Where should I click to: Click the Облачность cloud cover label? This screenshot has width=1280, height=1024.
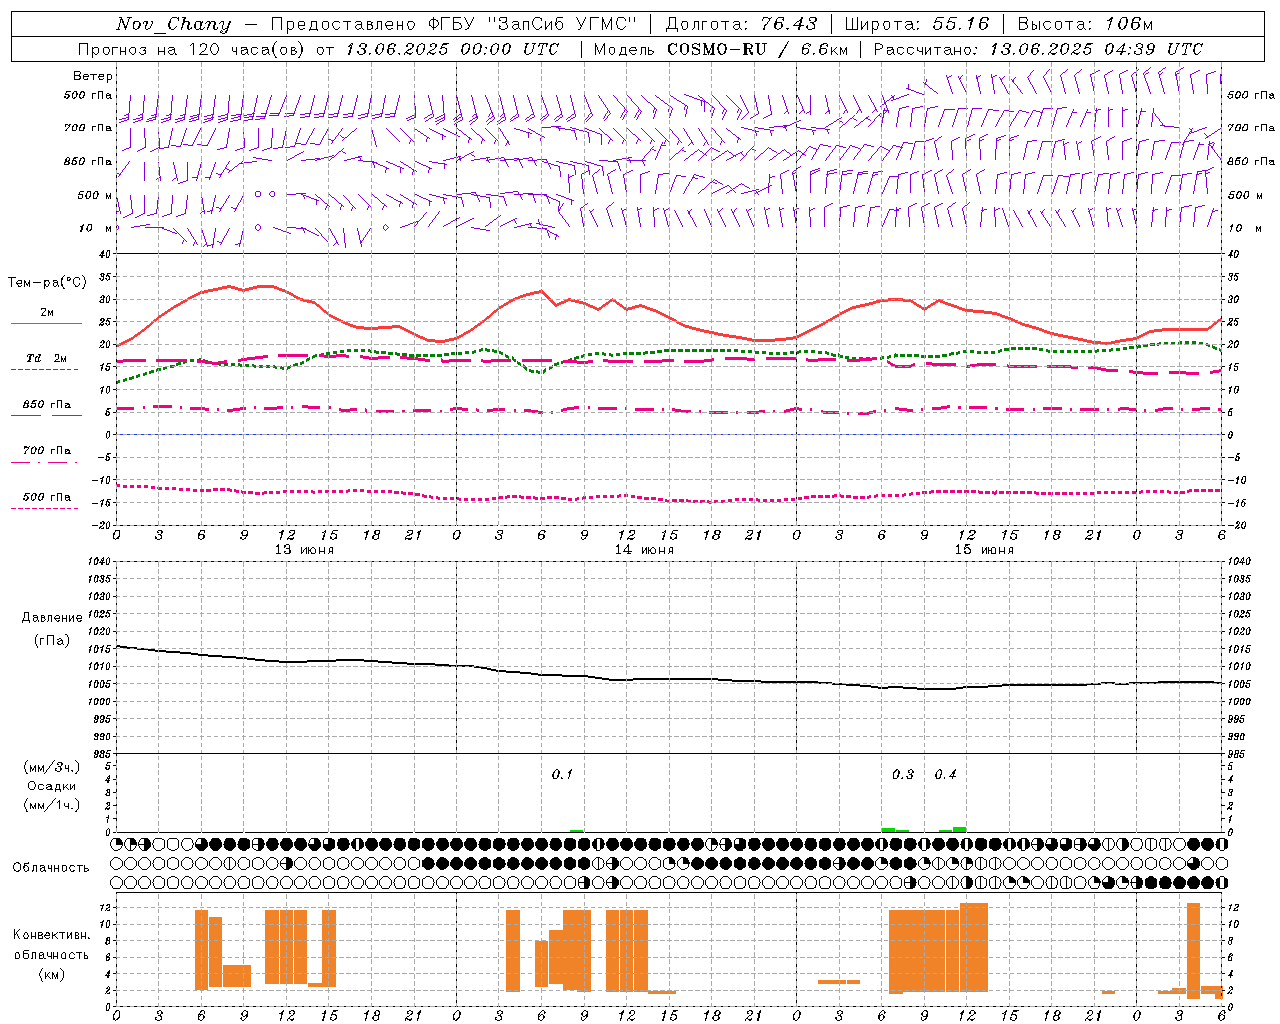[51, 868]
